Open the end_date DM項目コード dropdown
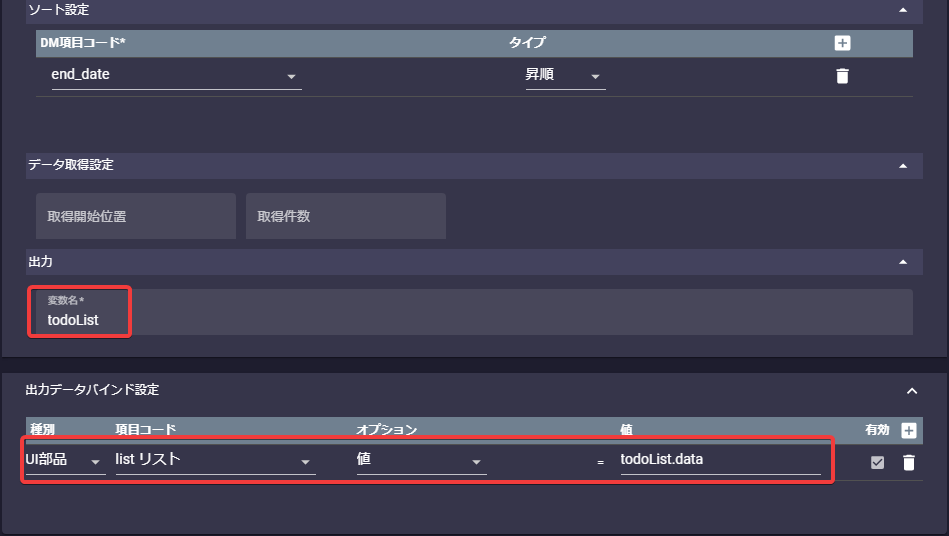 pyautogui.click(x=176, y=75)
